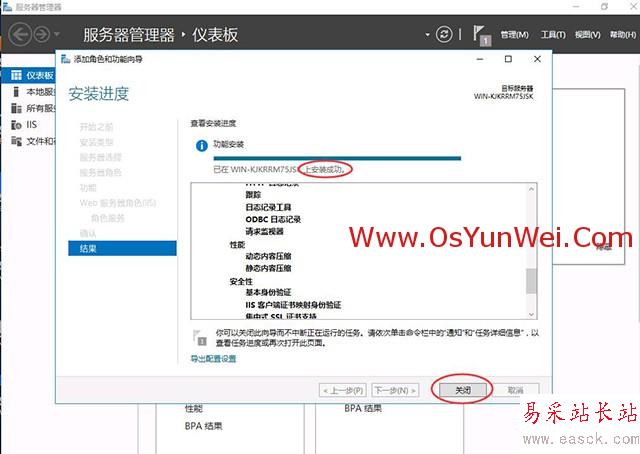The image size is (640, 454).
Task: Select the local server sidebar item
Action: 28,92
